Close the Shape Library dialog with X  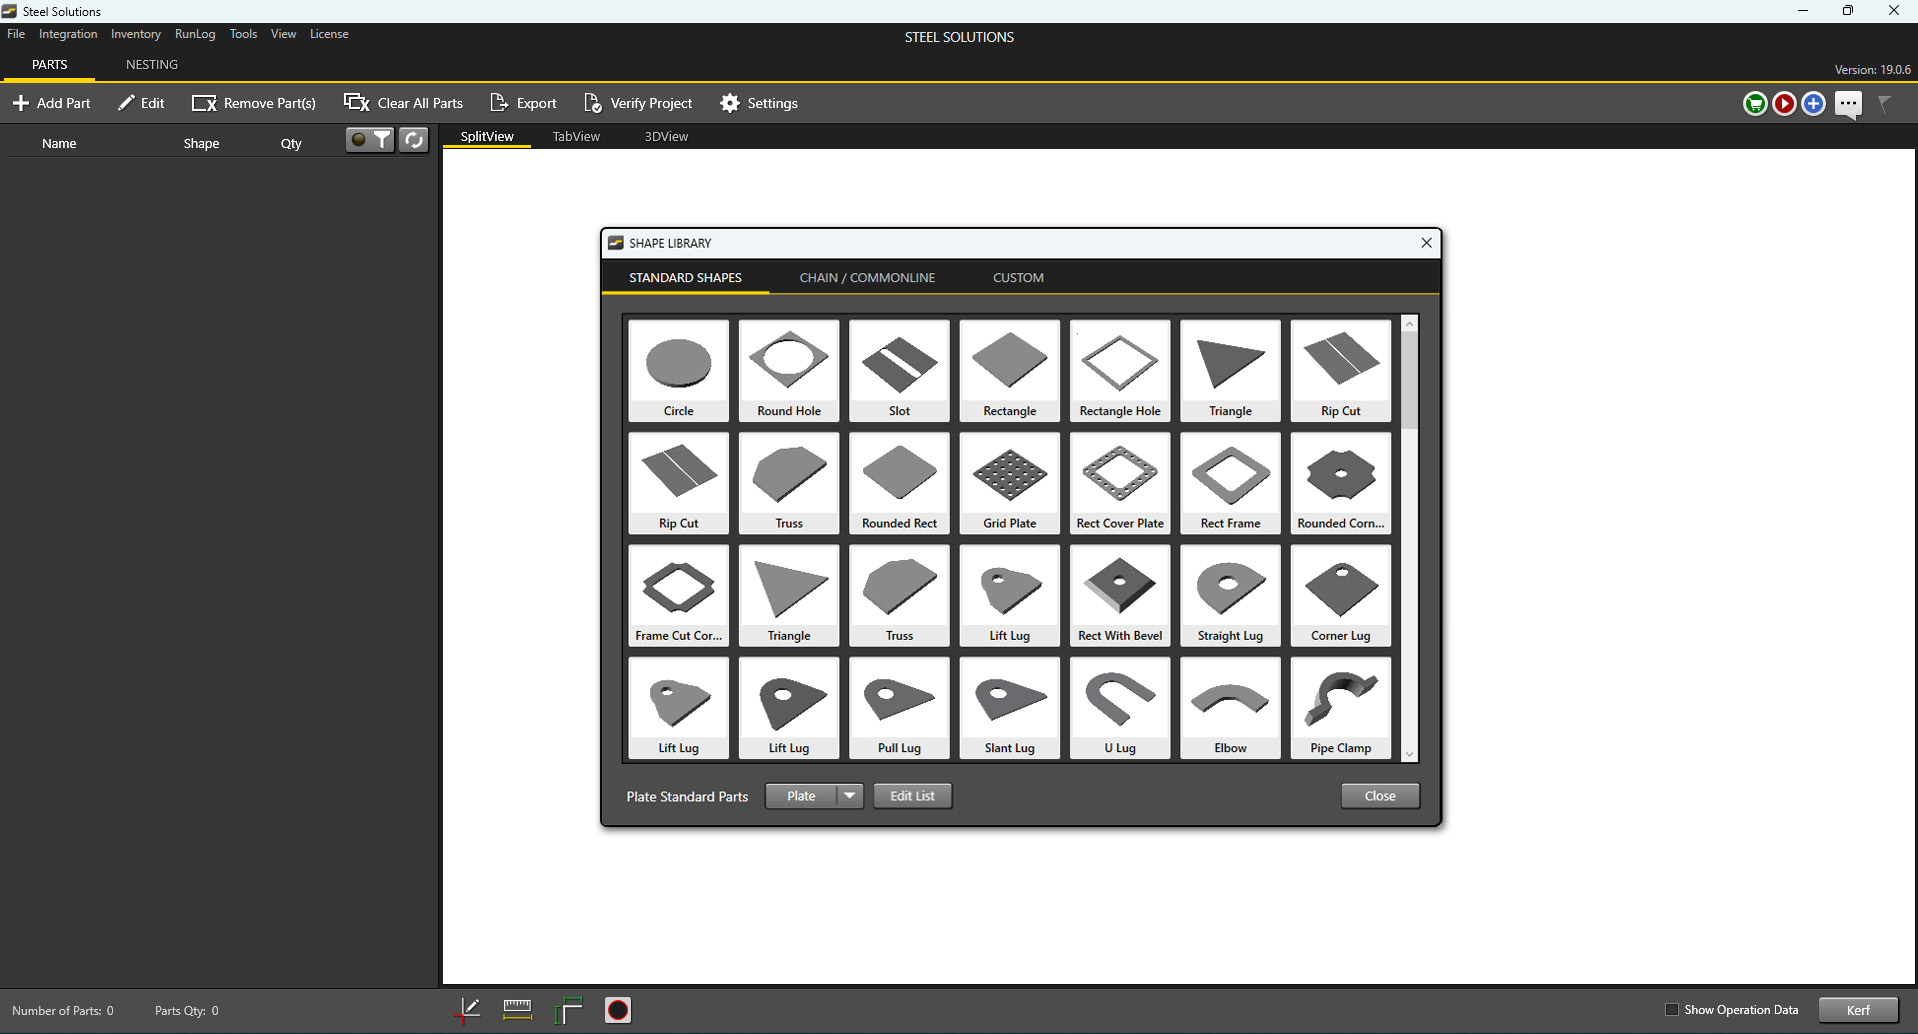pos(1426,243)
